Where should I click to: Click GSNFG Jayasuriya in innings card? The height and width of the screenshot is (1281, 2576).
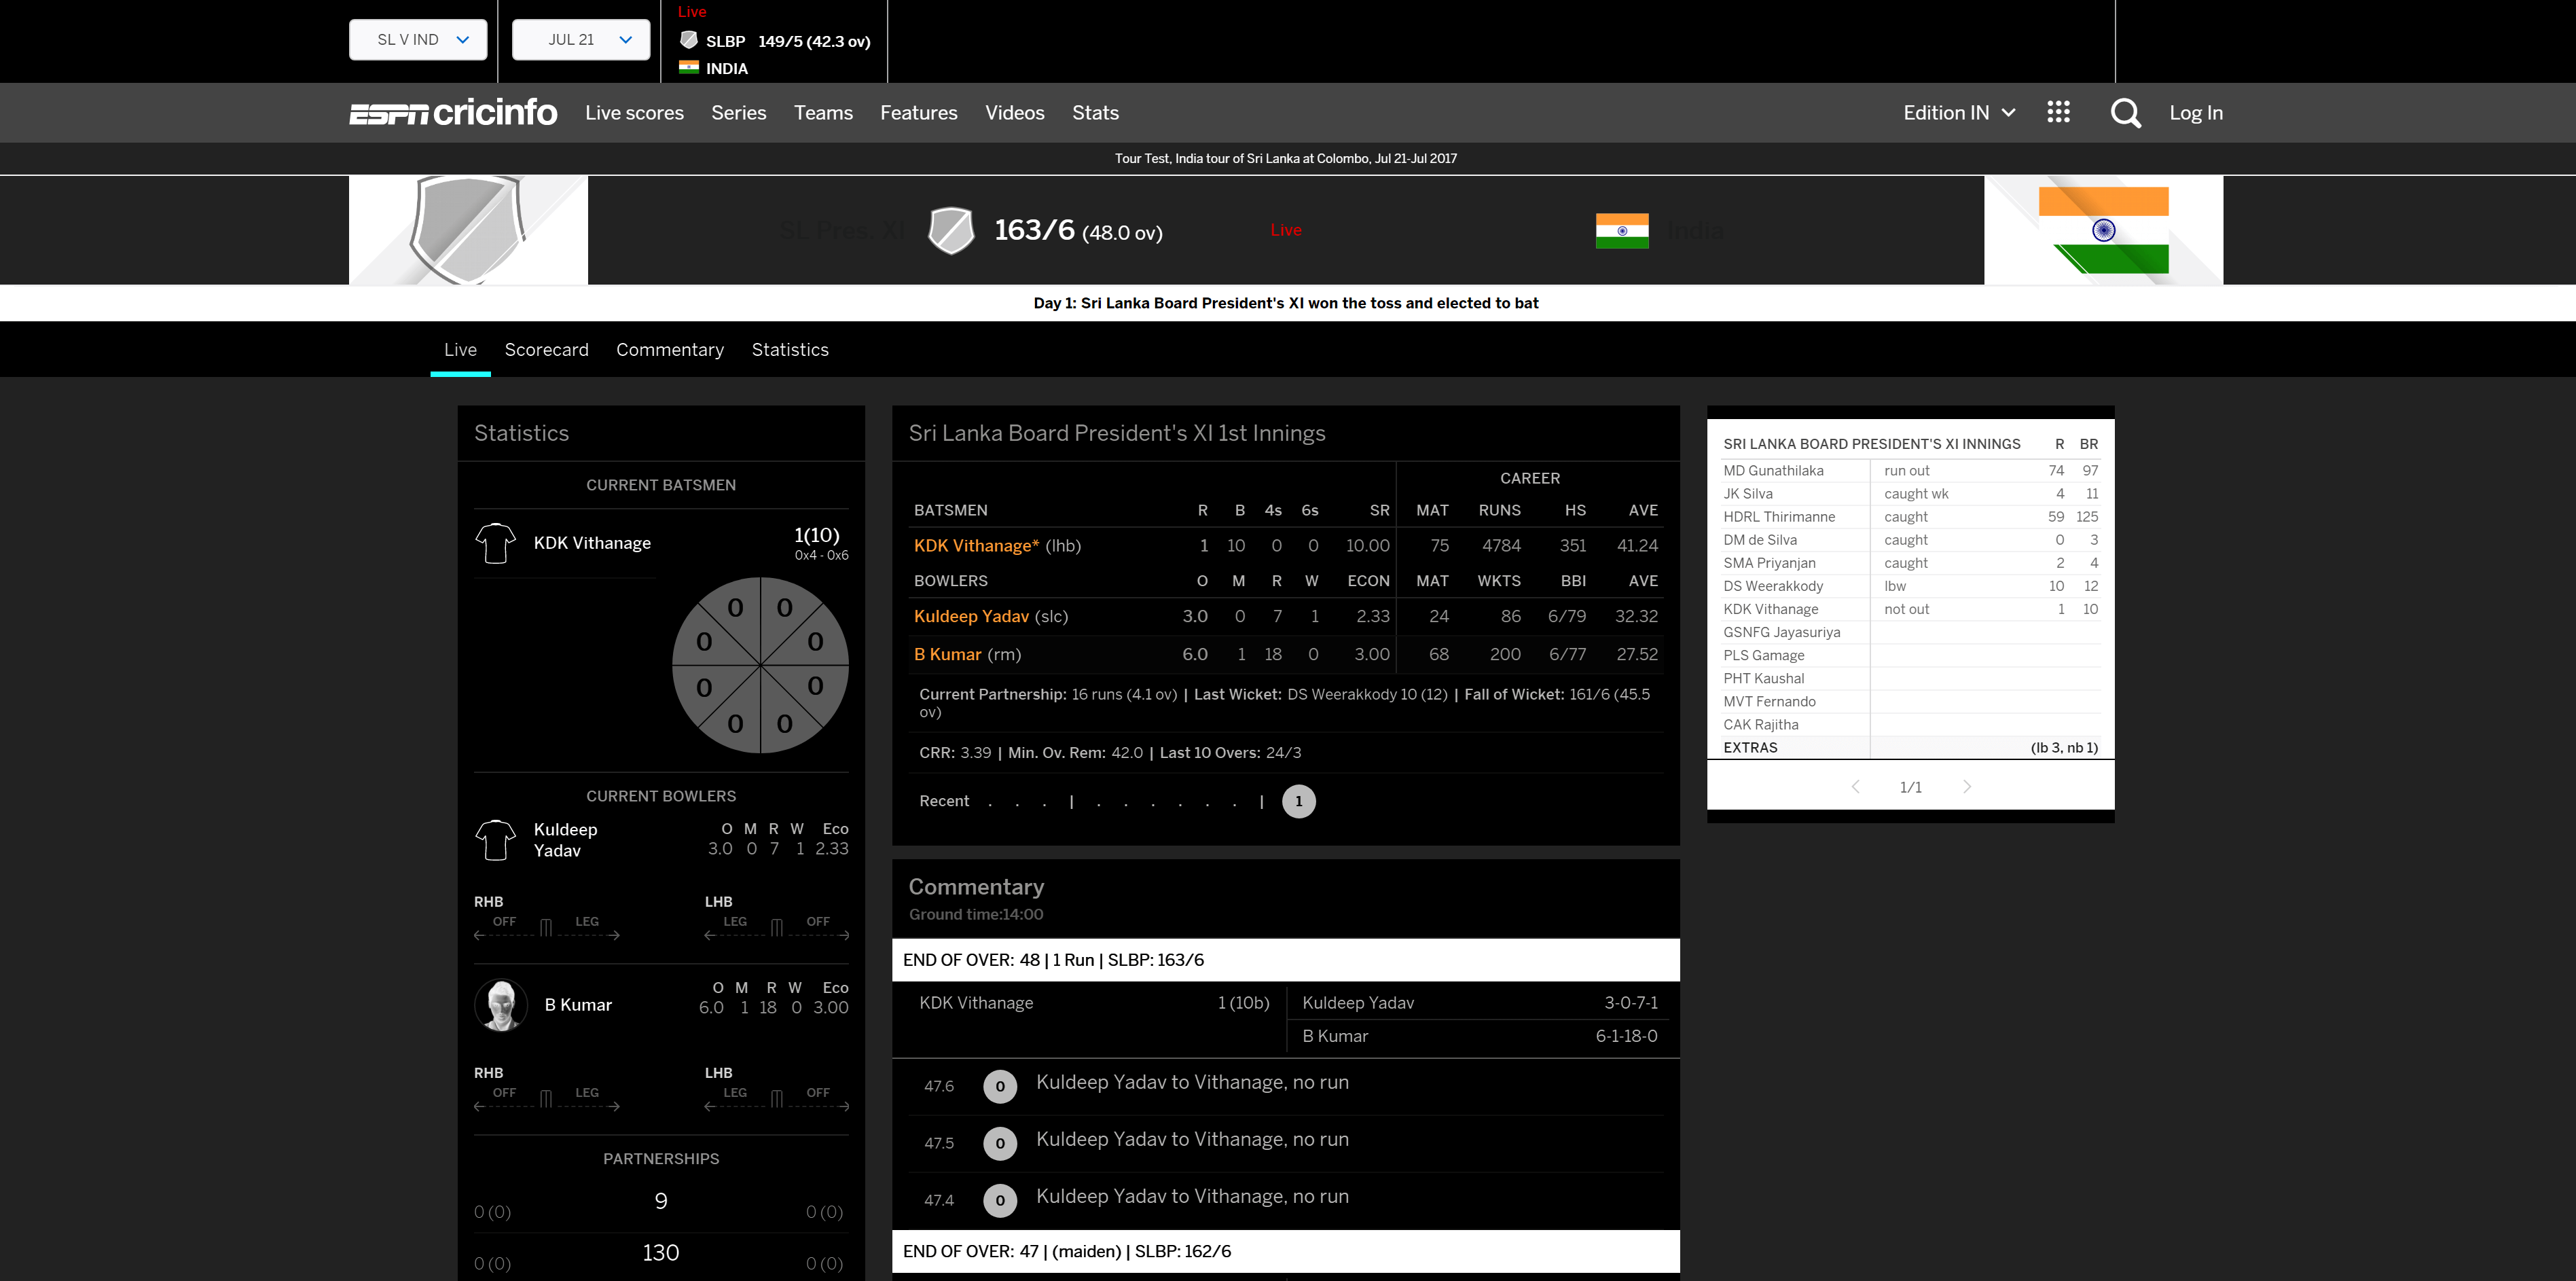pos(1781,632)
